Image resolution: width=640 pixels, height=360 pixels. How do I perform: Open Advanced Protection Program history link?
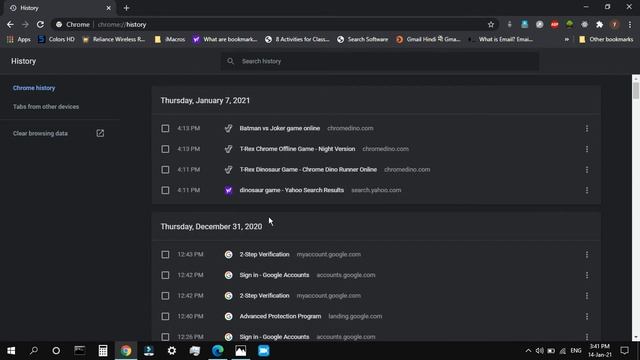pos(280,316)
